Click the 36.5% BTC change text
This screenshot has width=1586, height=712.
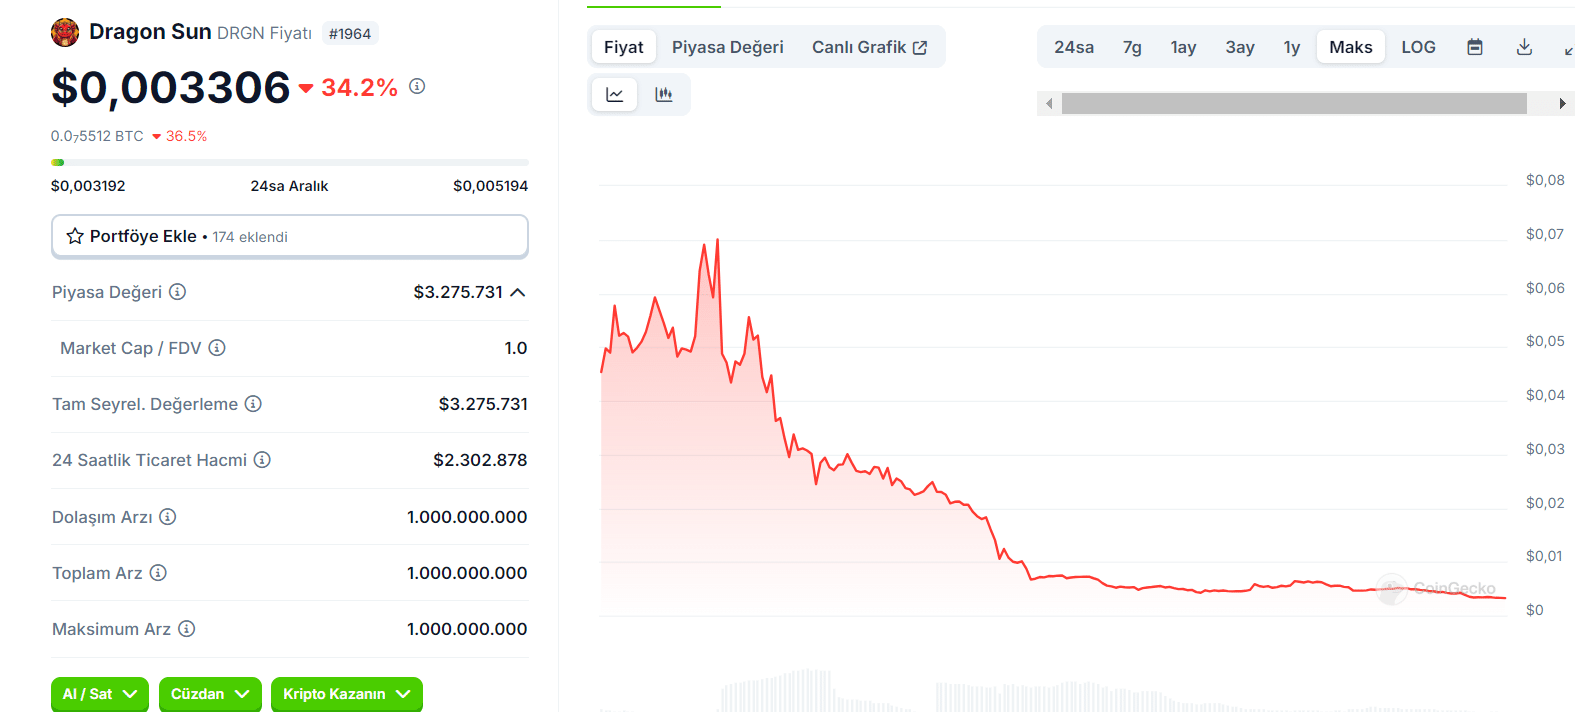(186, 136)
